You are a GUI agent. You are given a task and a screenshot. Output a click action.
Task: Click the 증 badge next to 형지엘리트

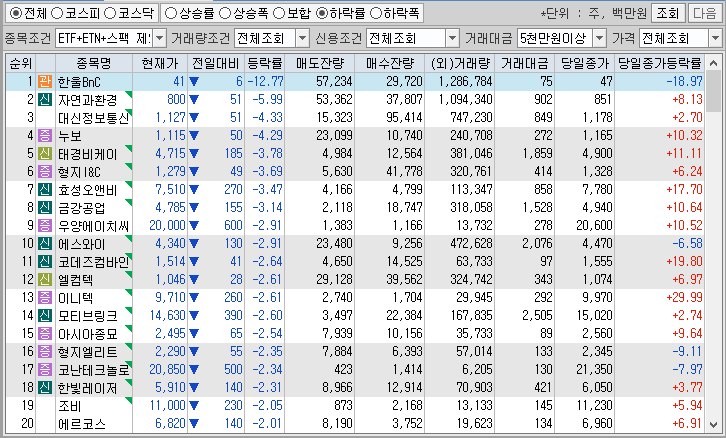[x=45, y=351]
